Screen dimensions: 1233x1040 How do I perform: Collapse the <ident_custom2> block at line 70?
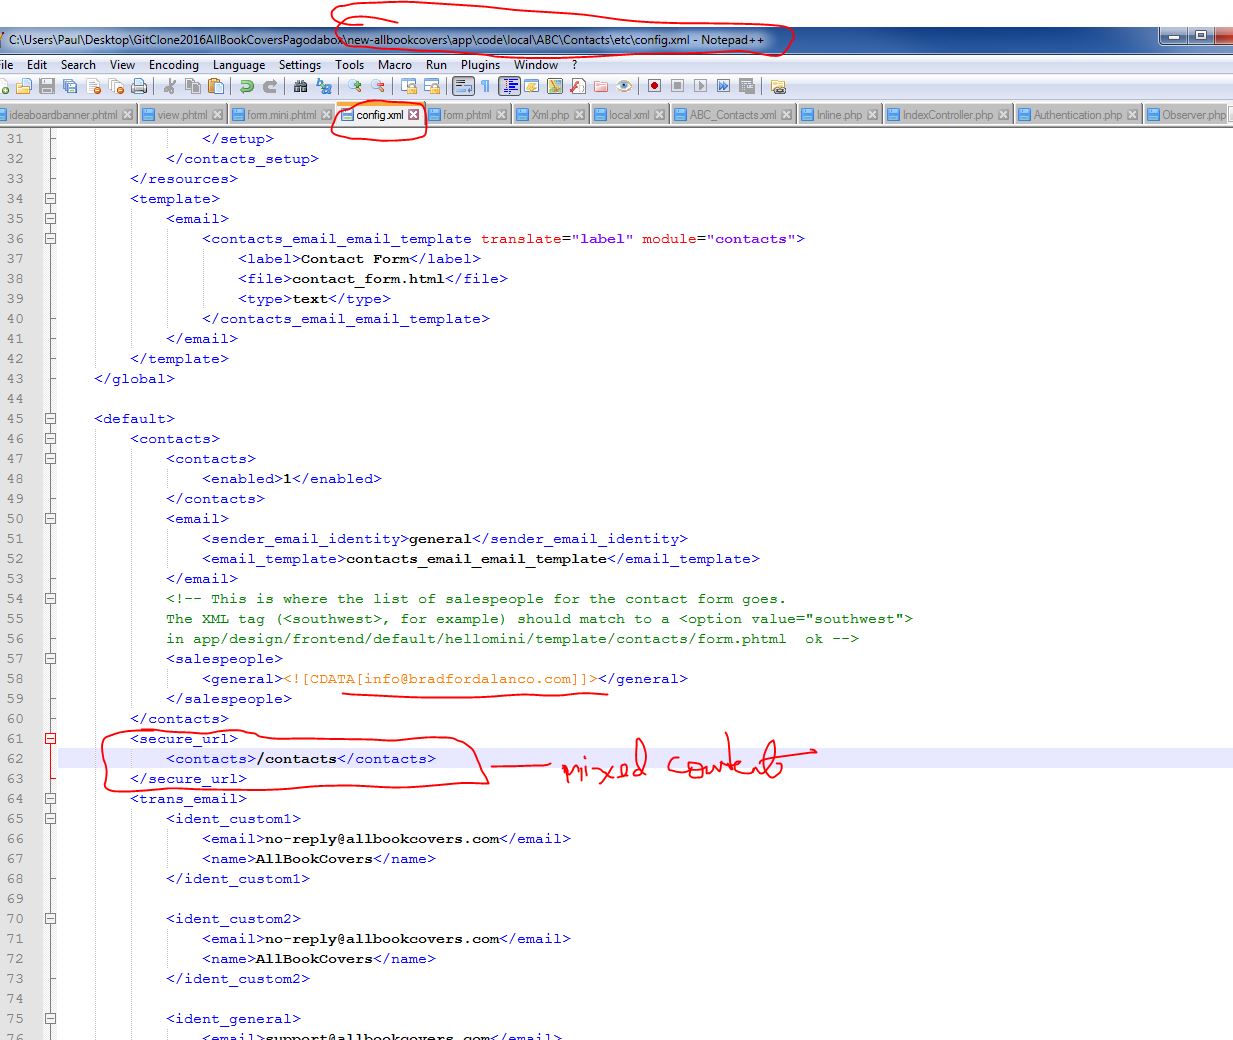point(50,918)
